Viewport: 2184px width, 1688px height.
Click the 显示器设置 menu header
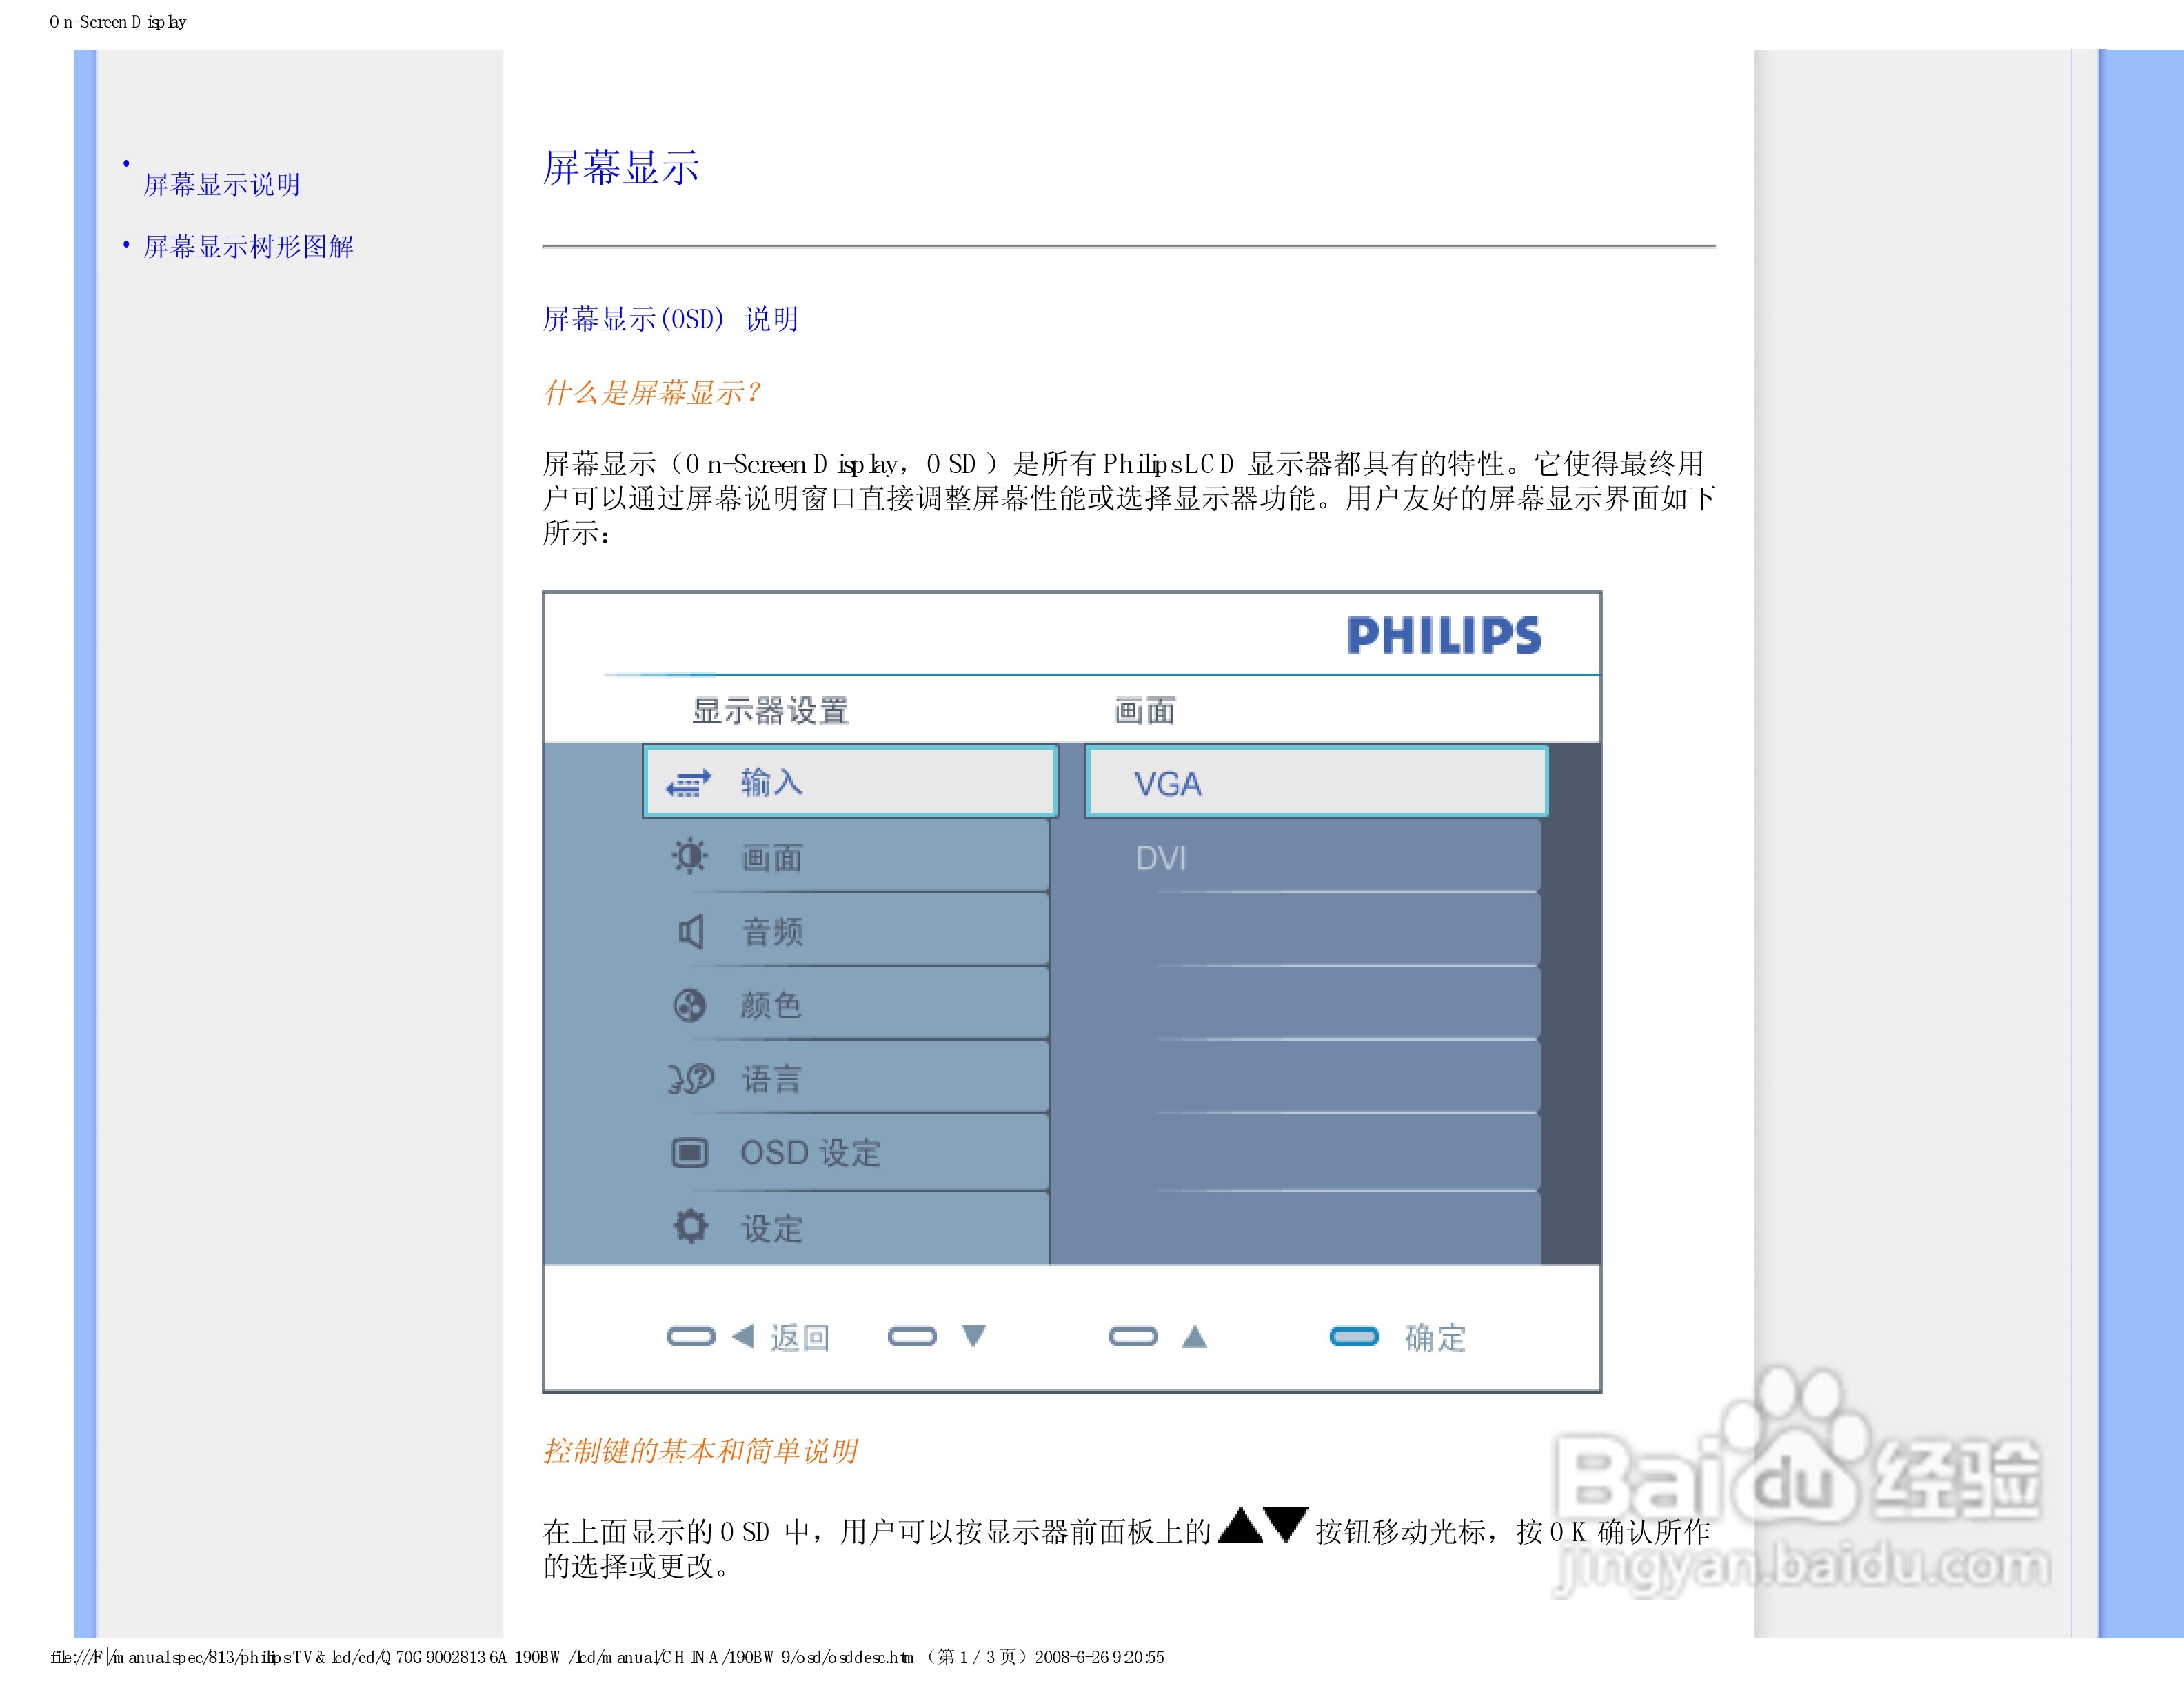[x=769, y=711]
